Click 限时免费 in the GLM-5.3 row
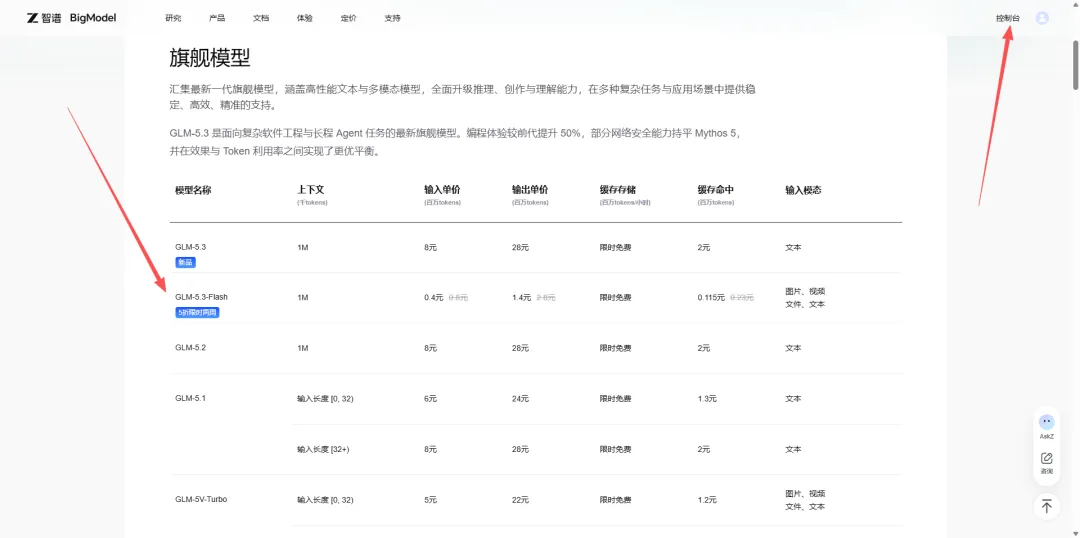 coord(616,247)
